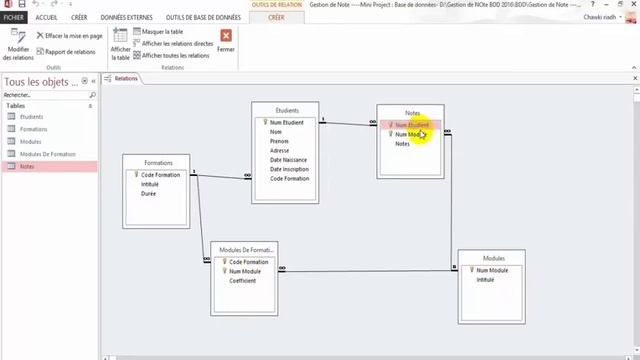Screen dimensions: 640x360
Task: Click Adresse field in Etudiants table
Action: (x=279, y=151)
